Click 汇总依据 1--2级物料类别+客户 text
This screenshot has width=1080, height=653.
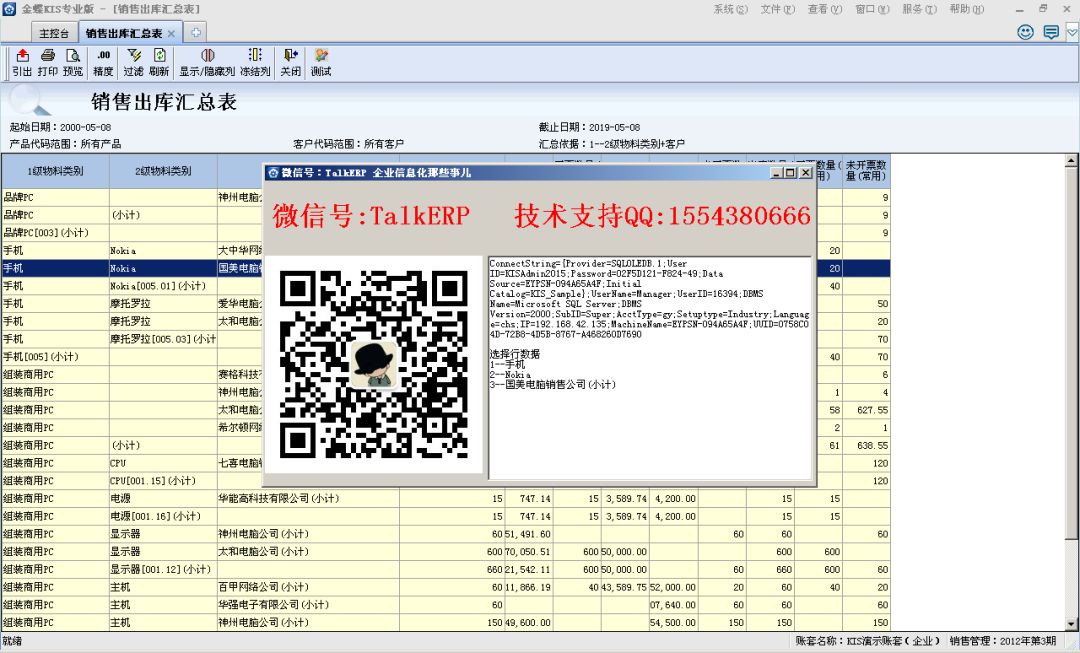point(612,144)
